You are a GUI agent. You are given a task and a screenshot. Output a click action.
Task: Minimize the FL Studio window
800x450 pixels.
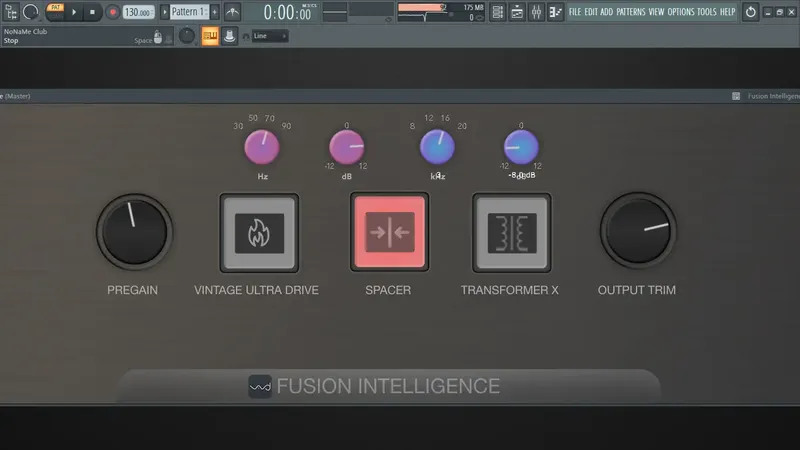point(768,12)
